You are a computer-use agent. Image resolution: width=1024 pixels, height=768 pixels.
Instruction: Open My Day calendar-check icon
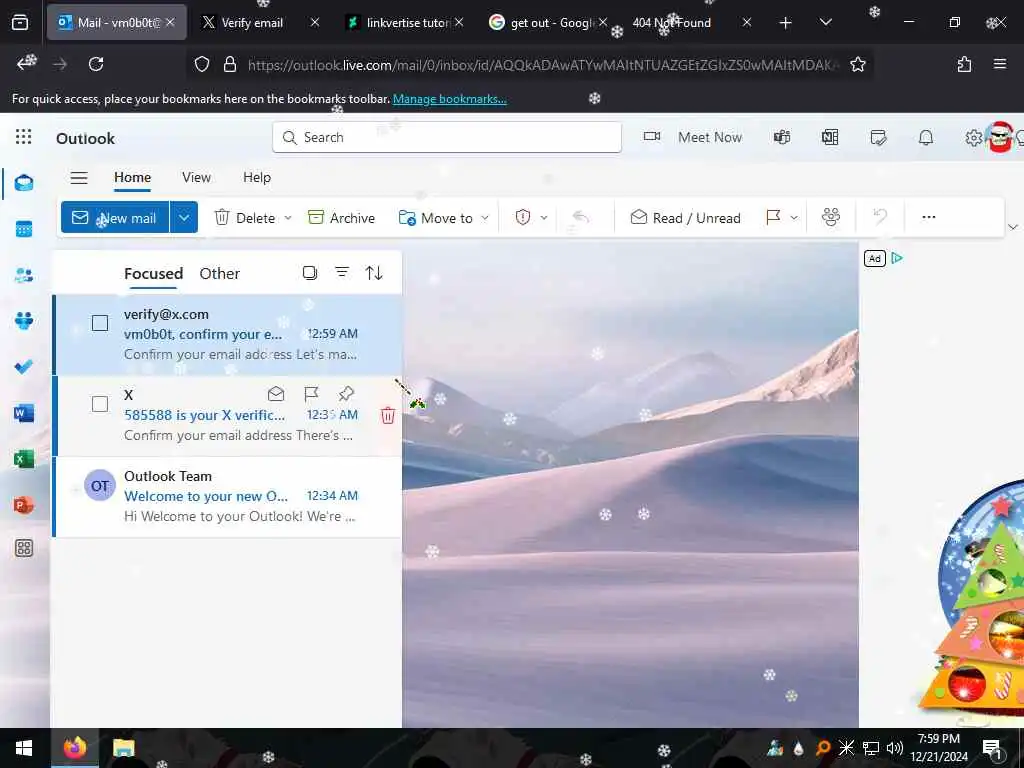click(878, 137)
